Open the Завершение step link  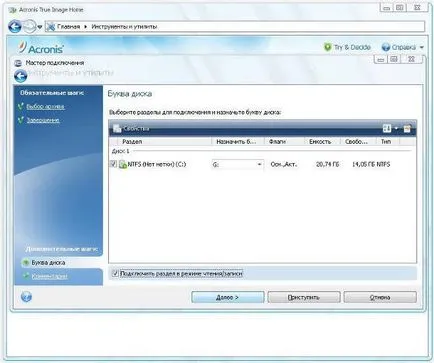tap(43, 120)
